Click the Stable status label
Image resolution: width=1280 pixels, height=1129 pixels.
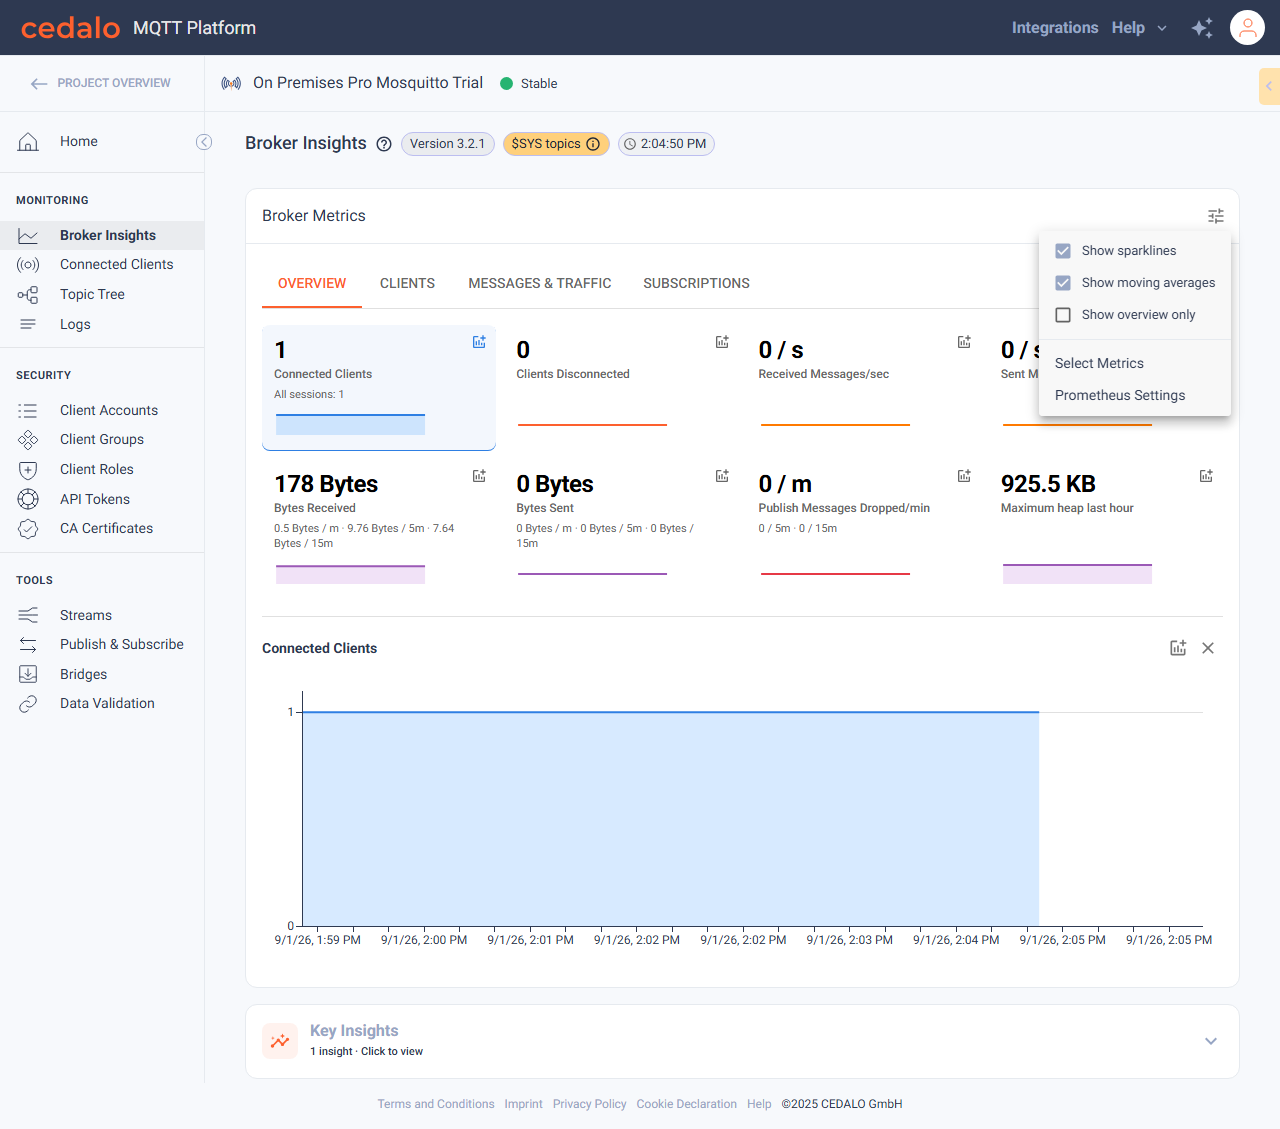[539, 84]
